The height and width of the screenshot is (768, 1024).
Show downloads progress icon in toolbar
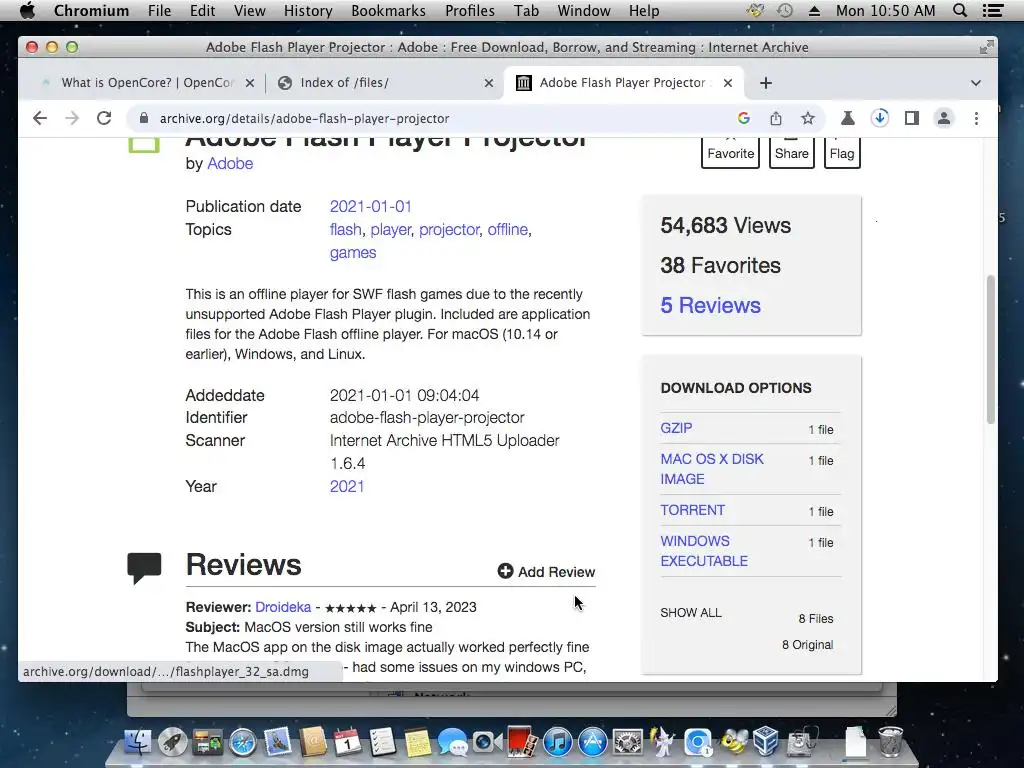(880, 118)
